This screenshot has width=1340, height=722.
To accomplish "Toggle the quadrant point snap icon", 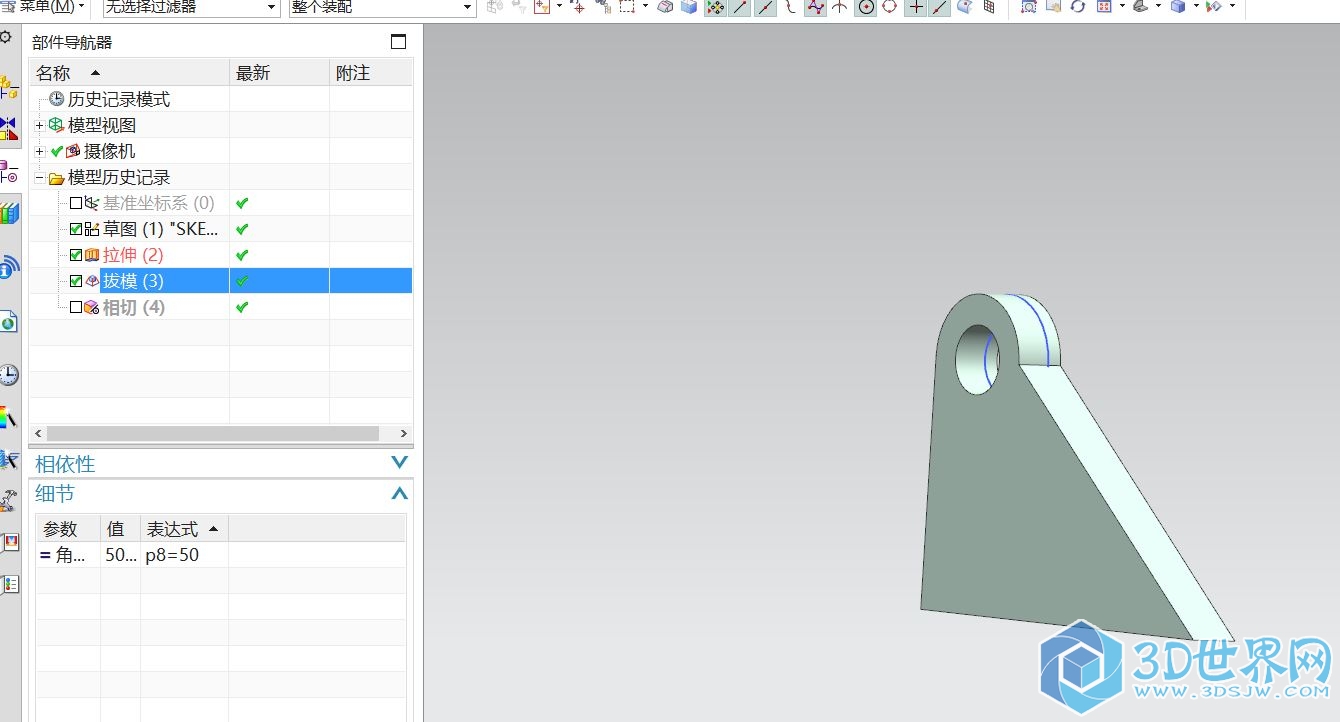I will (x=889, y=7).
